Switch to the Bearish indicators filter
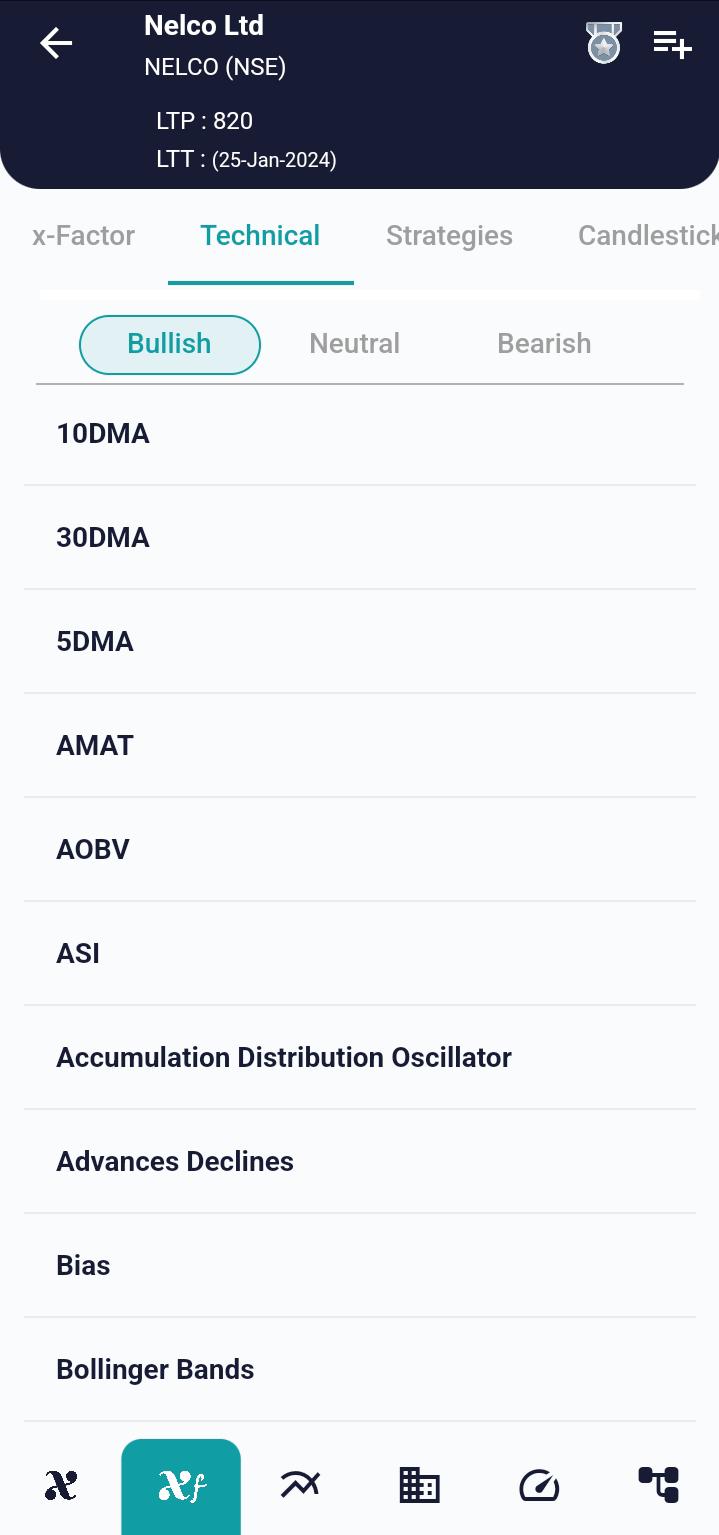 [x=544, y=343]
